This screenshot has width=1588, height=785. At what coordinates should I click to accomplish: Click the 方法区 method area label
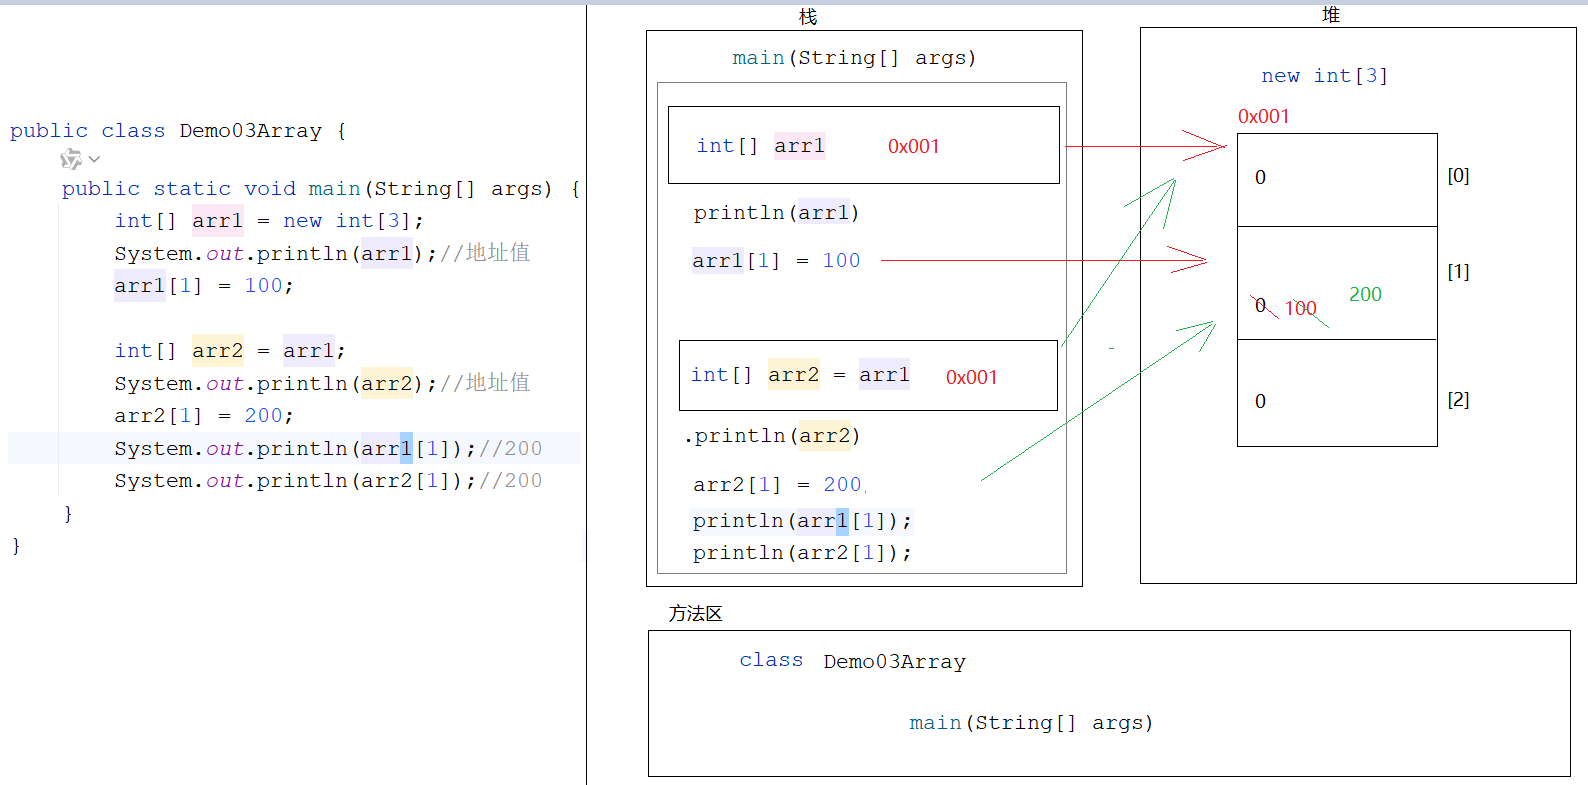[x=695, y=613]
